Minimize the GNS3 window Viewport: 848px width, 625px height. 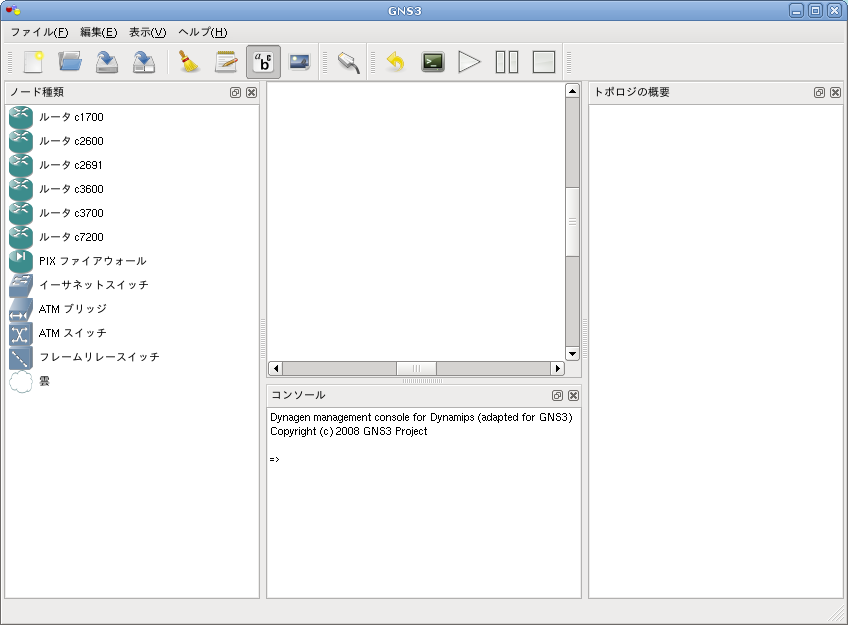(x=796, y=11)
